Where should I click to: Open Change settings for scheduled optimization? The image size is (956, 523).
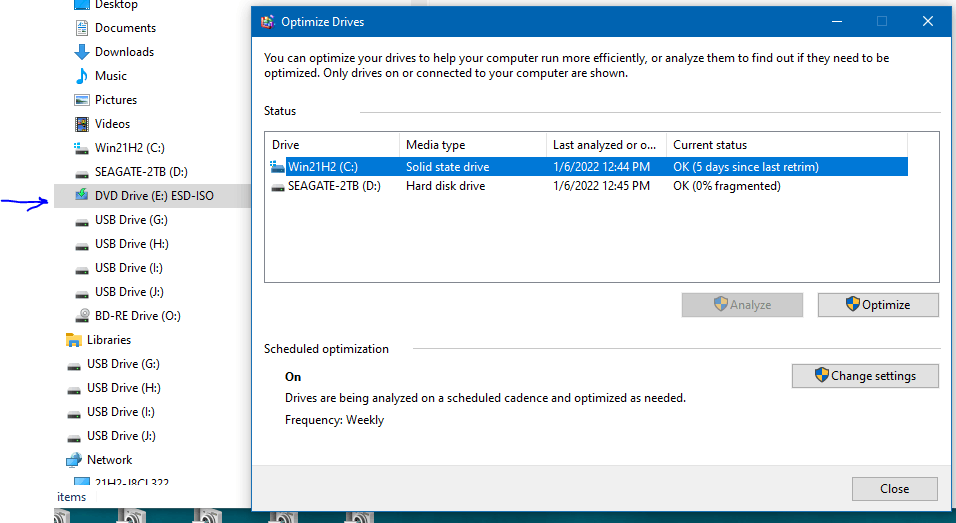tap(865, 376)
